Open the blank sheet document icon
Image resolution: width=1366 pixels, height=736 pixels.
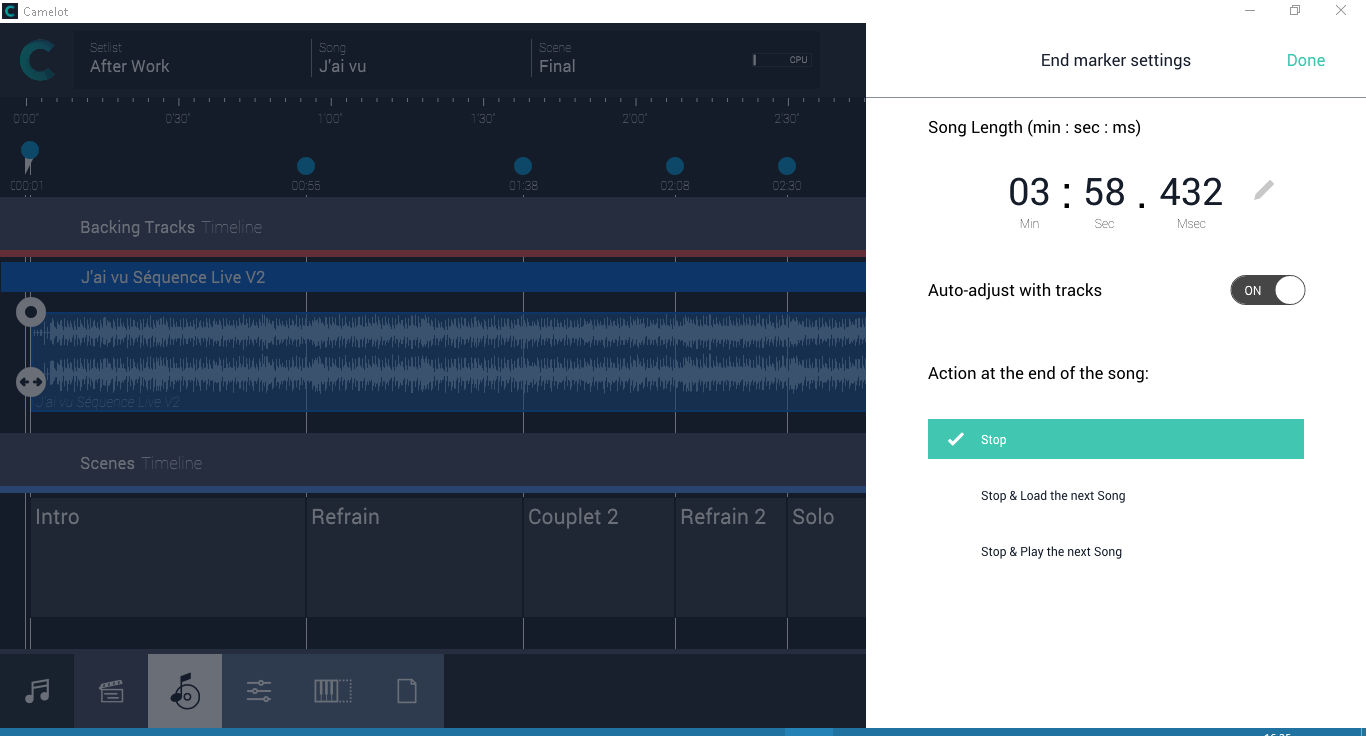tap(407, 691)
